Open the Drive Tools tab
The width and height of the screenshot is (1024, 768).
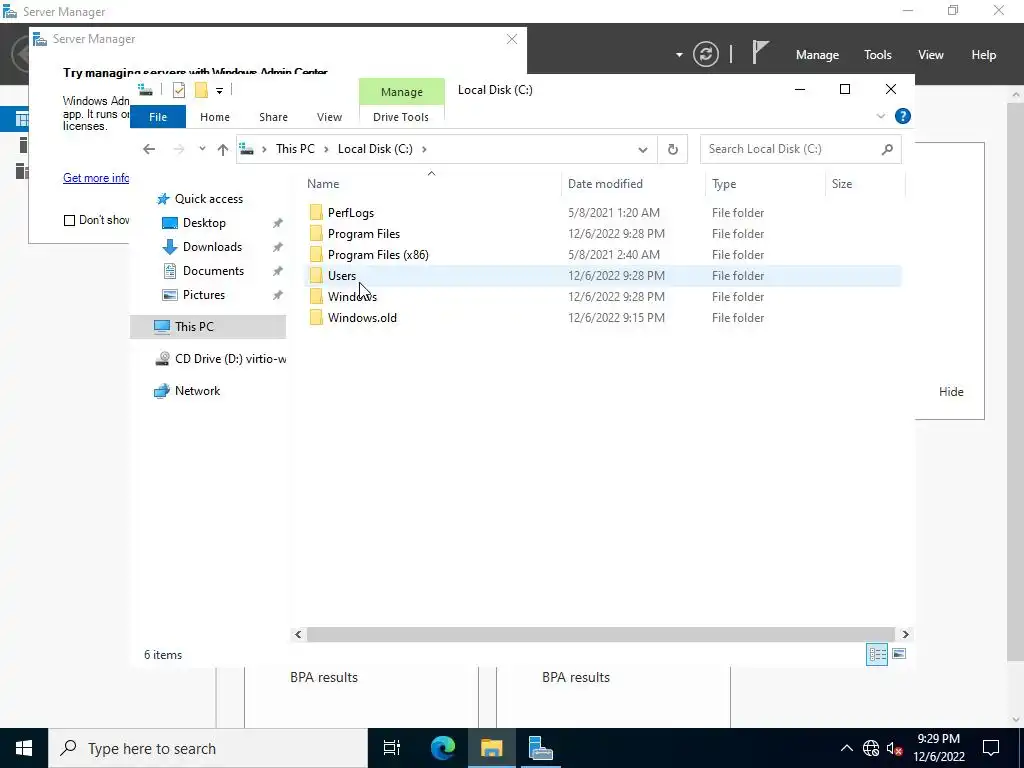(x=401, y=117)
